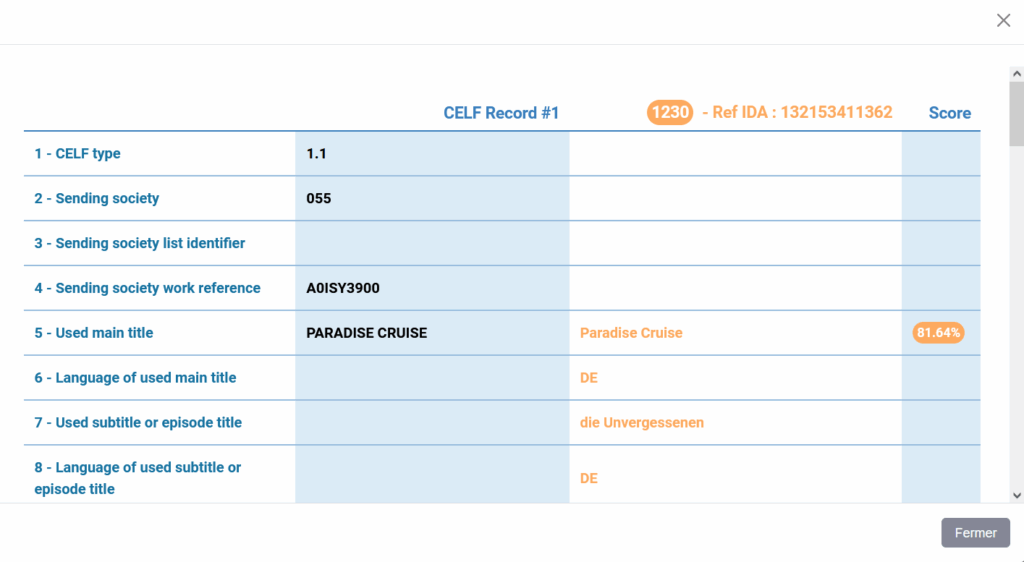The image size is (1024, 562).
Task: Click scrollbar down arrow
Action: (1016, 495)
